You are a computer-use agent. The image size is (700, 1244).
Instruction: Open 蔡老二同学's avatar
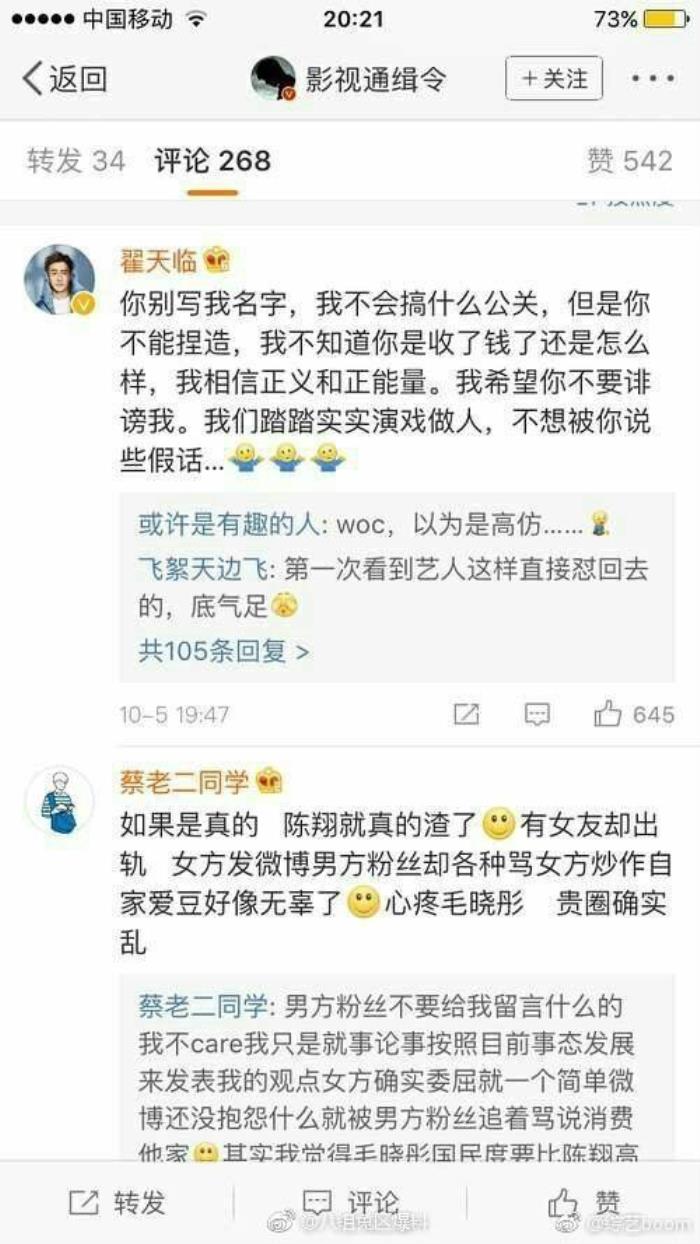59,801
